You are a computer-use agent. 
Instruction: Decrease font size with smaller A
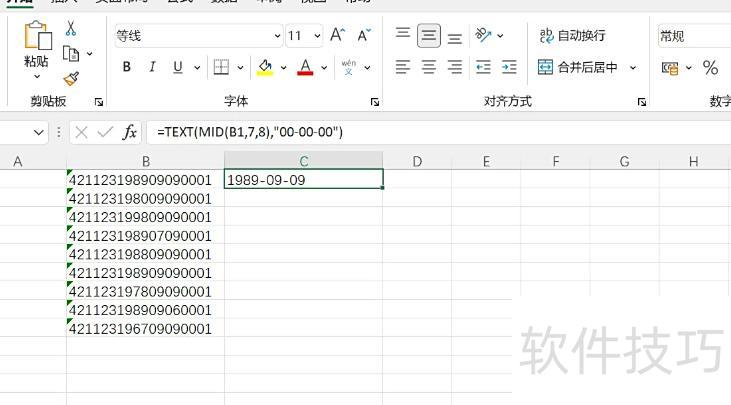point(364,35)
